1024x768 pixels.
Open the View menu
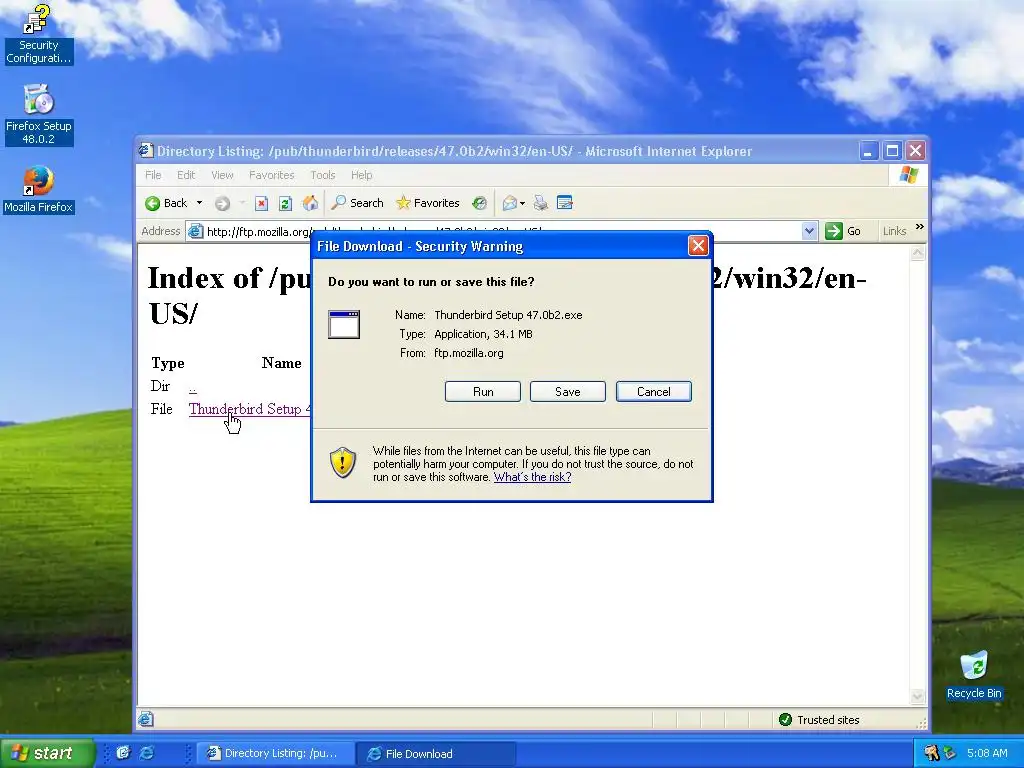click(x=222, y=175)
